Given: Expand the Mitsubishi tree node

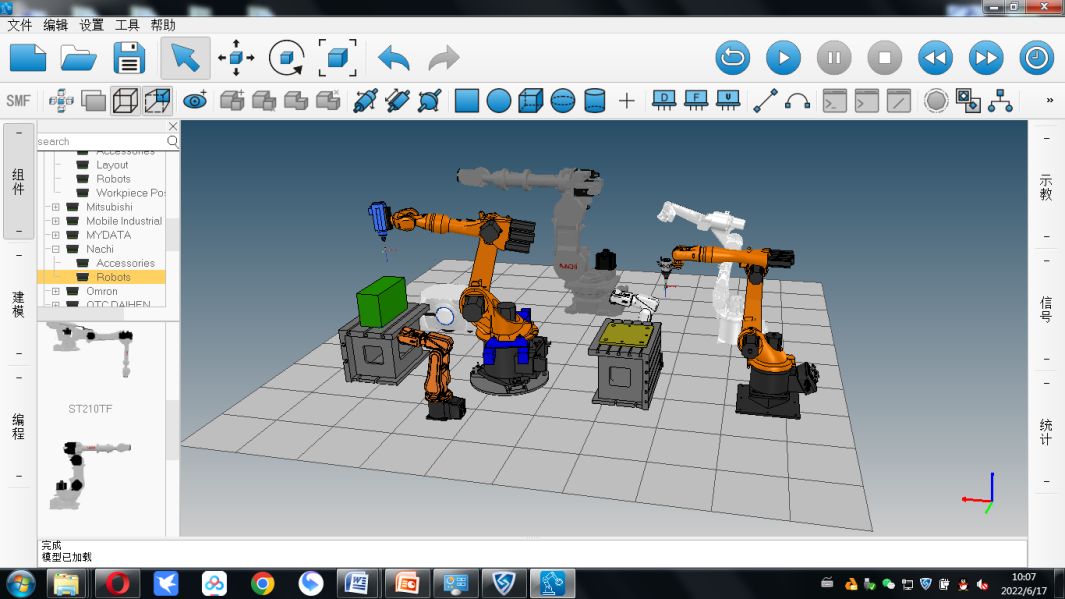Looking at the screenshot, I should tap(56, 207).
